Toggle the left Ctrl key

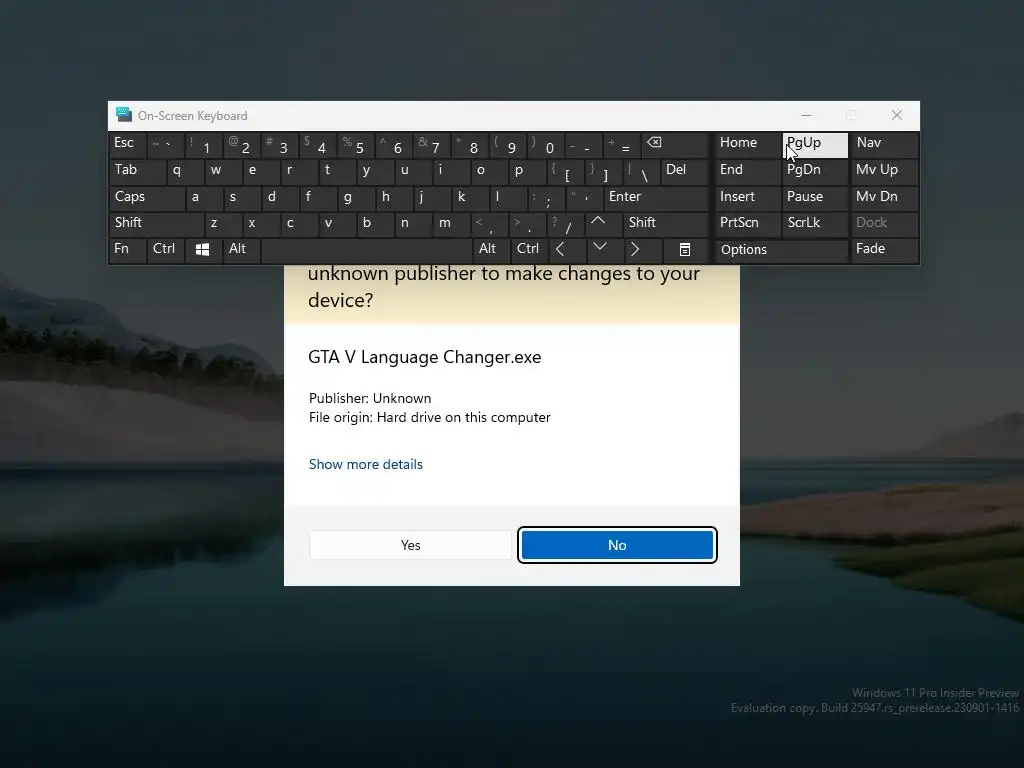(166, 249)
